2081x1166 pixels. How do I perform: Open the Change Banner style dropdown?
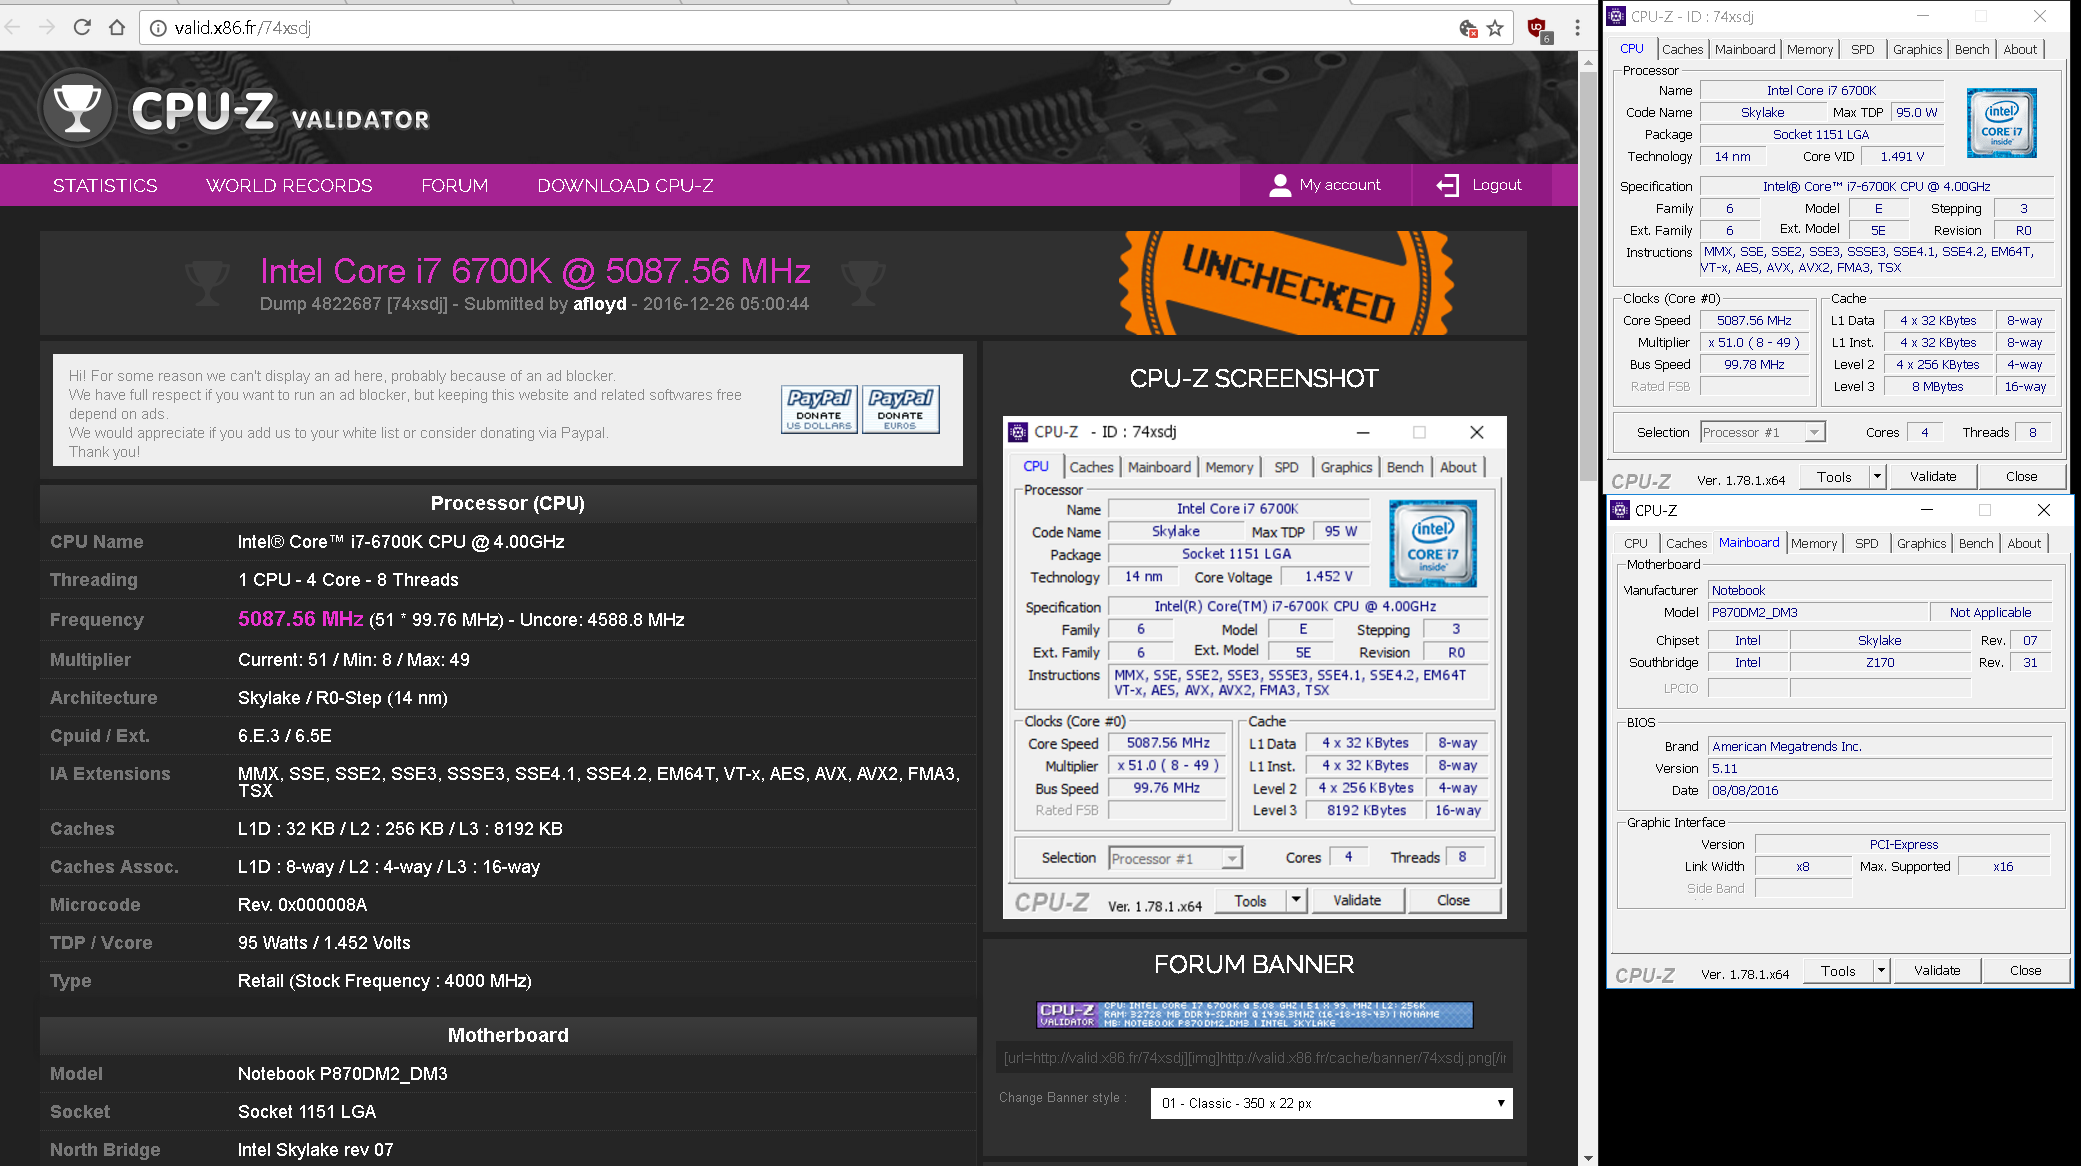click(x=1331, y=1103)
